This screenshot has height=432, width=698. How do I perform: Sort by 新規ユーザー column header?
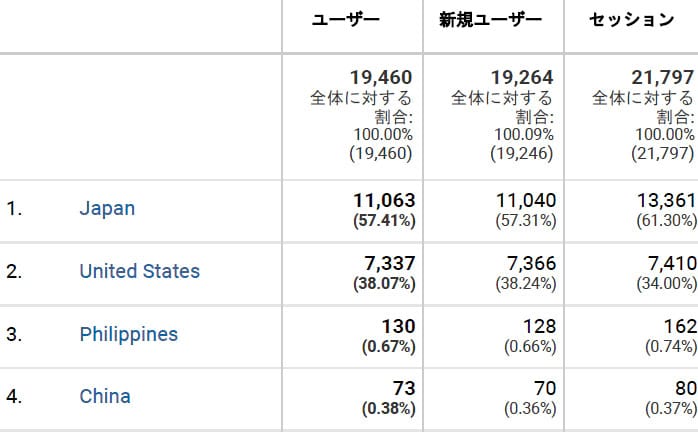point(491,20)
